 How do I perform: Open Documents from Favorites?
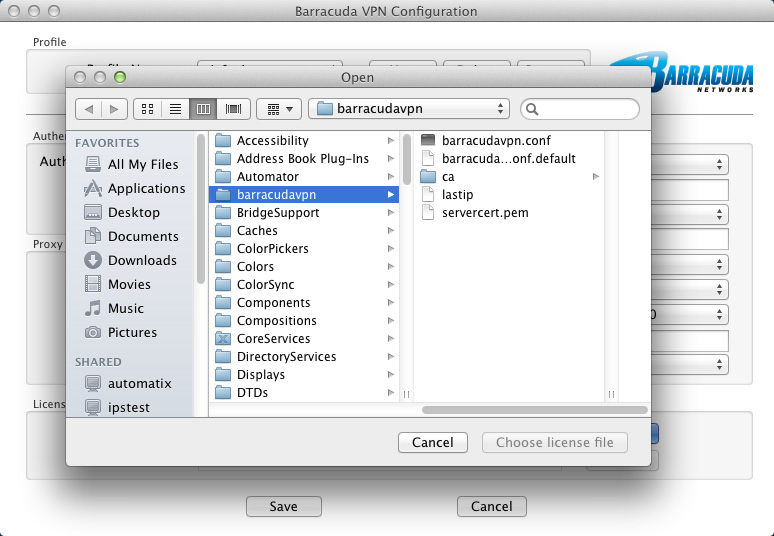[131, 236]
